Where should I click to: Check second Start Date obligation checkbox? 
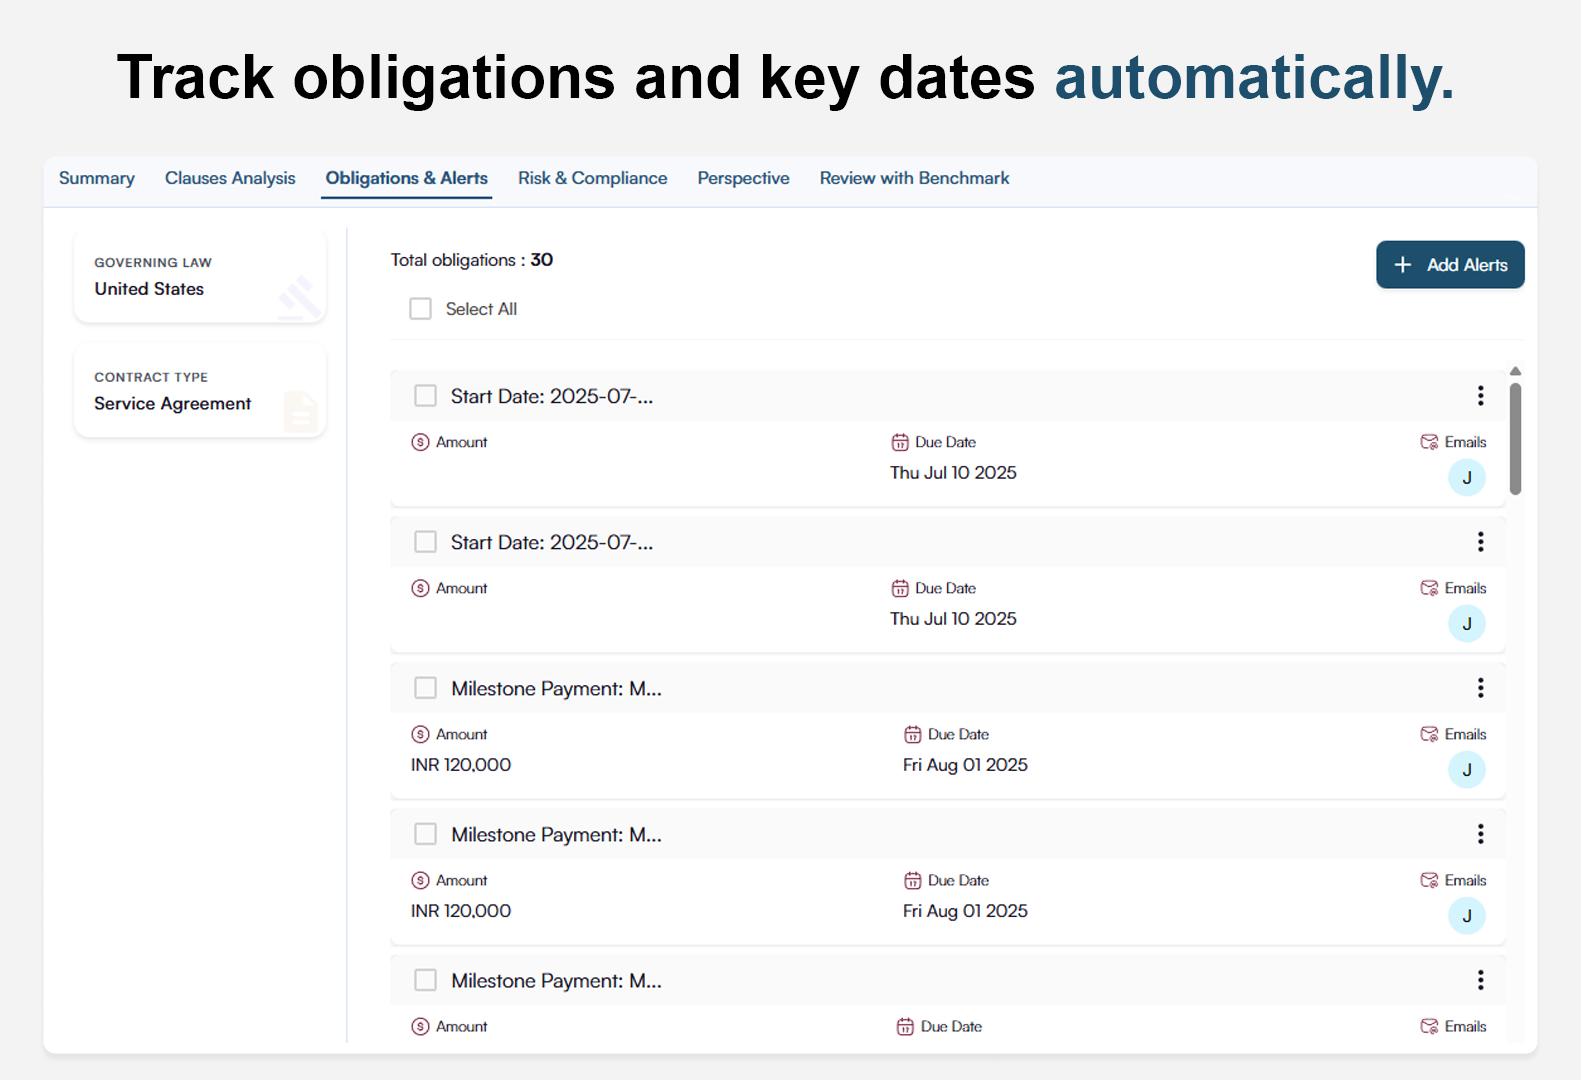coord(426,542)
